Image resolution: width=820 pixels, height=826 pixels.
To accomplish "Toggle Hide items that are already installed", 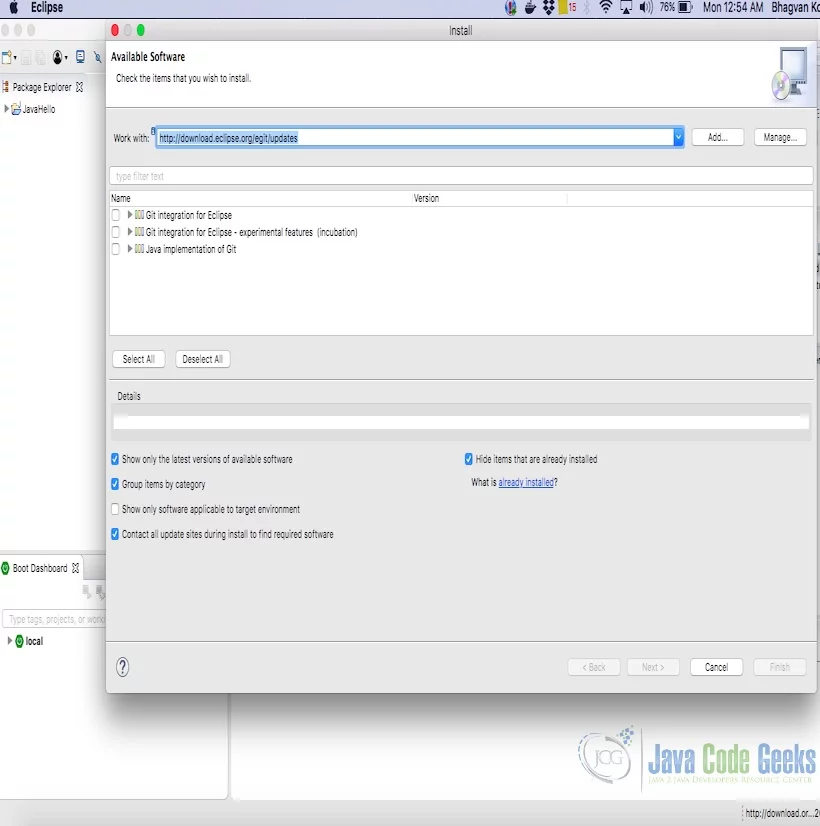I will coord(469,459).
